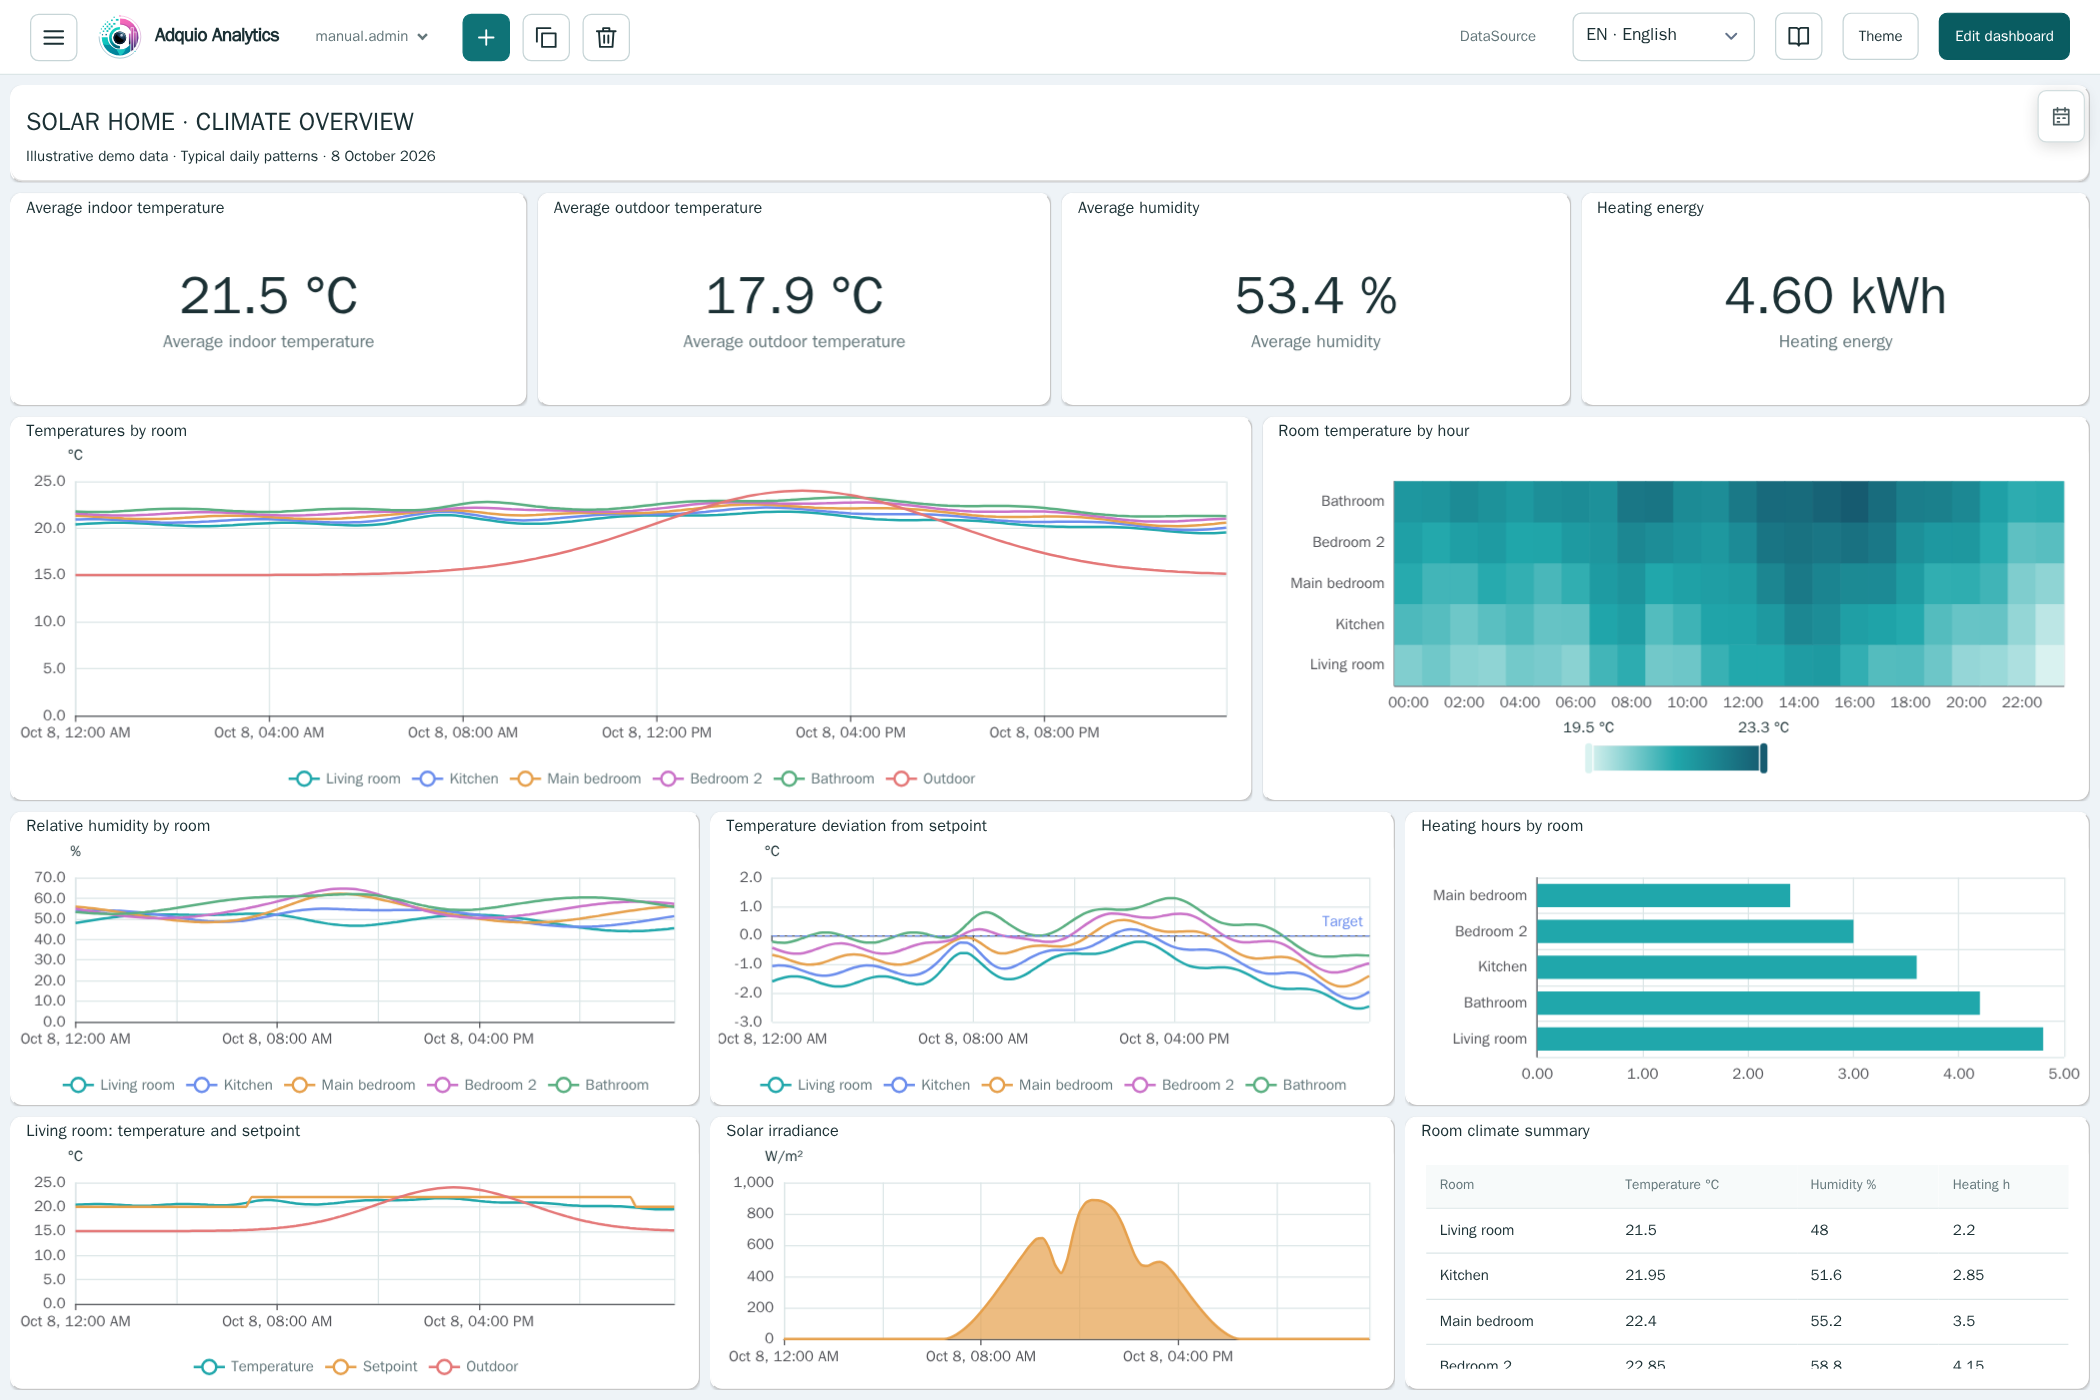Toggle Main bedroom series in Temperature deviation legend

(1047, 1085)
